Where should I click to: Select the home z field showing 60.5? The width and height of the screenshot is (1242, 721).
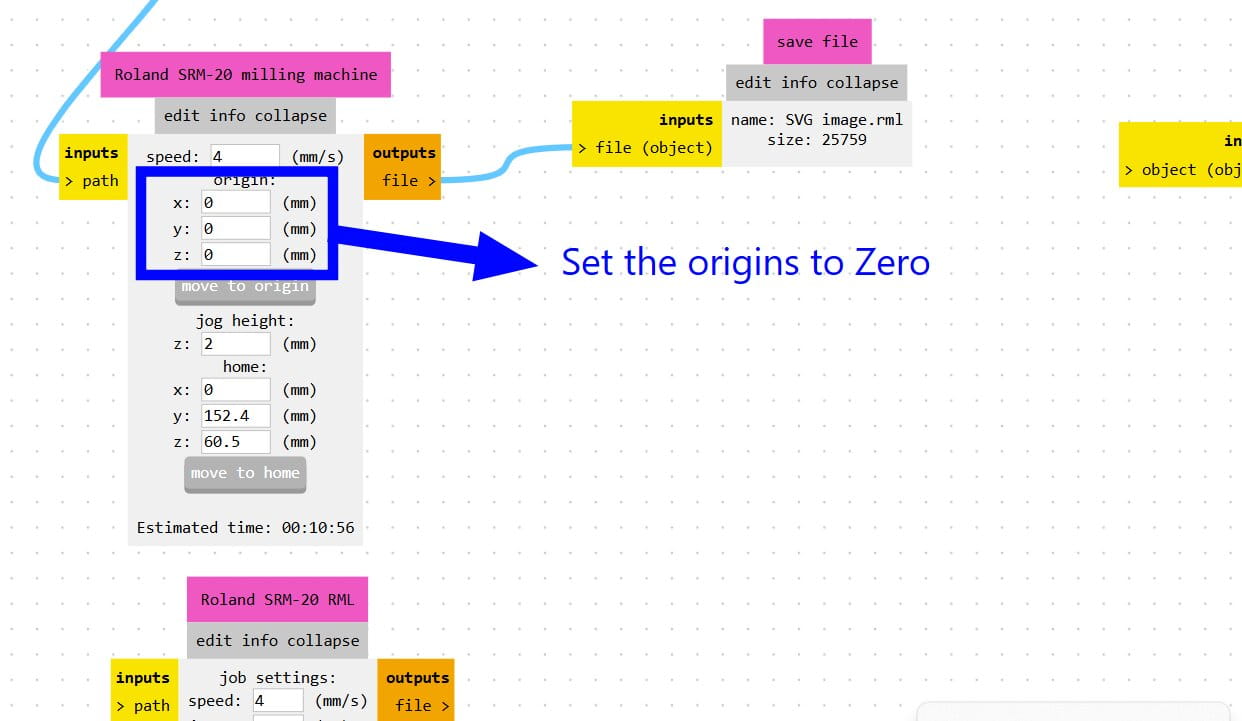[x=235, y=442]
